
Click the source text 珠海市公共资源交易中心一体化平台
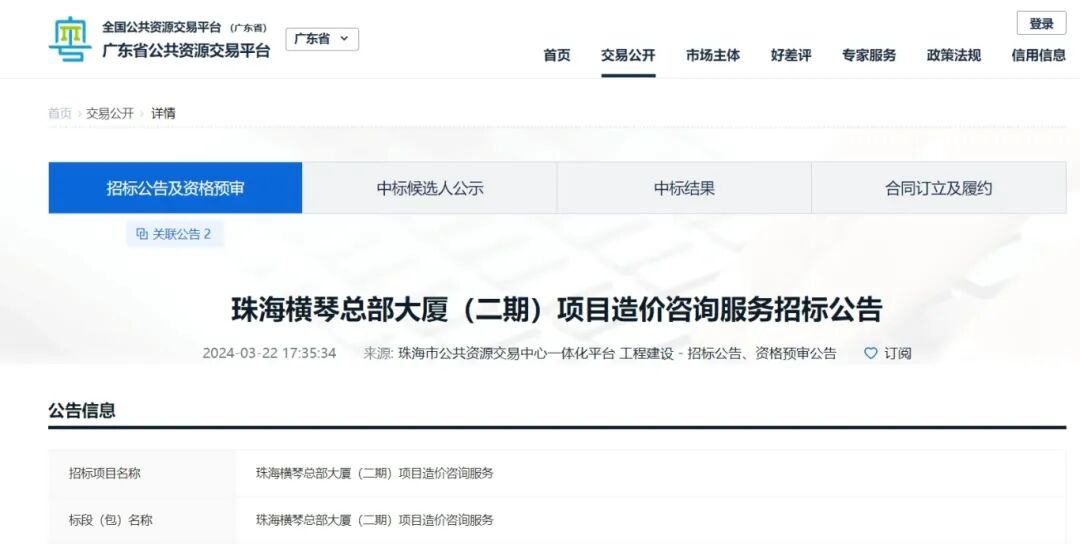[x=506, y=353]
